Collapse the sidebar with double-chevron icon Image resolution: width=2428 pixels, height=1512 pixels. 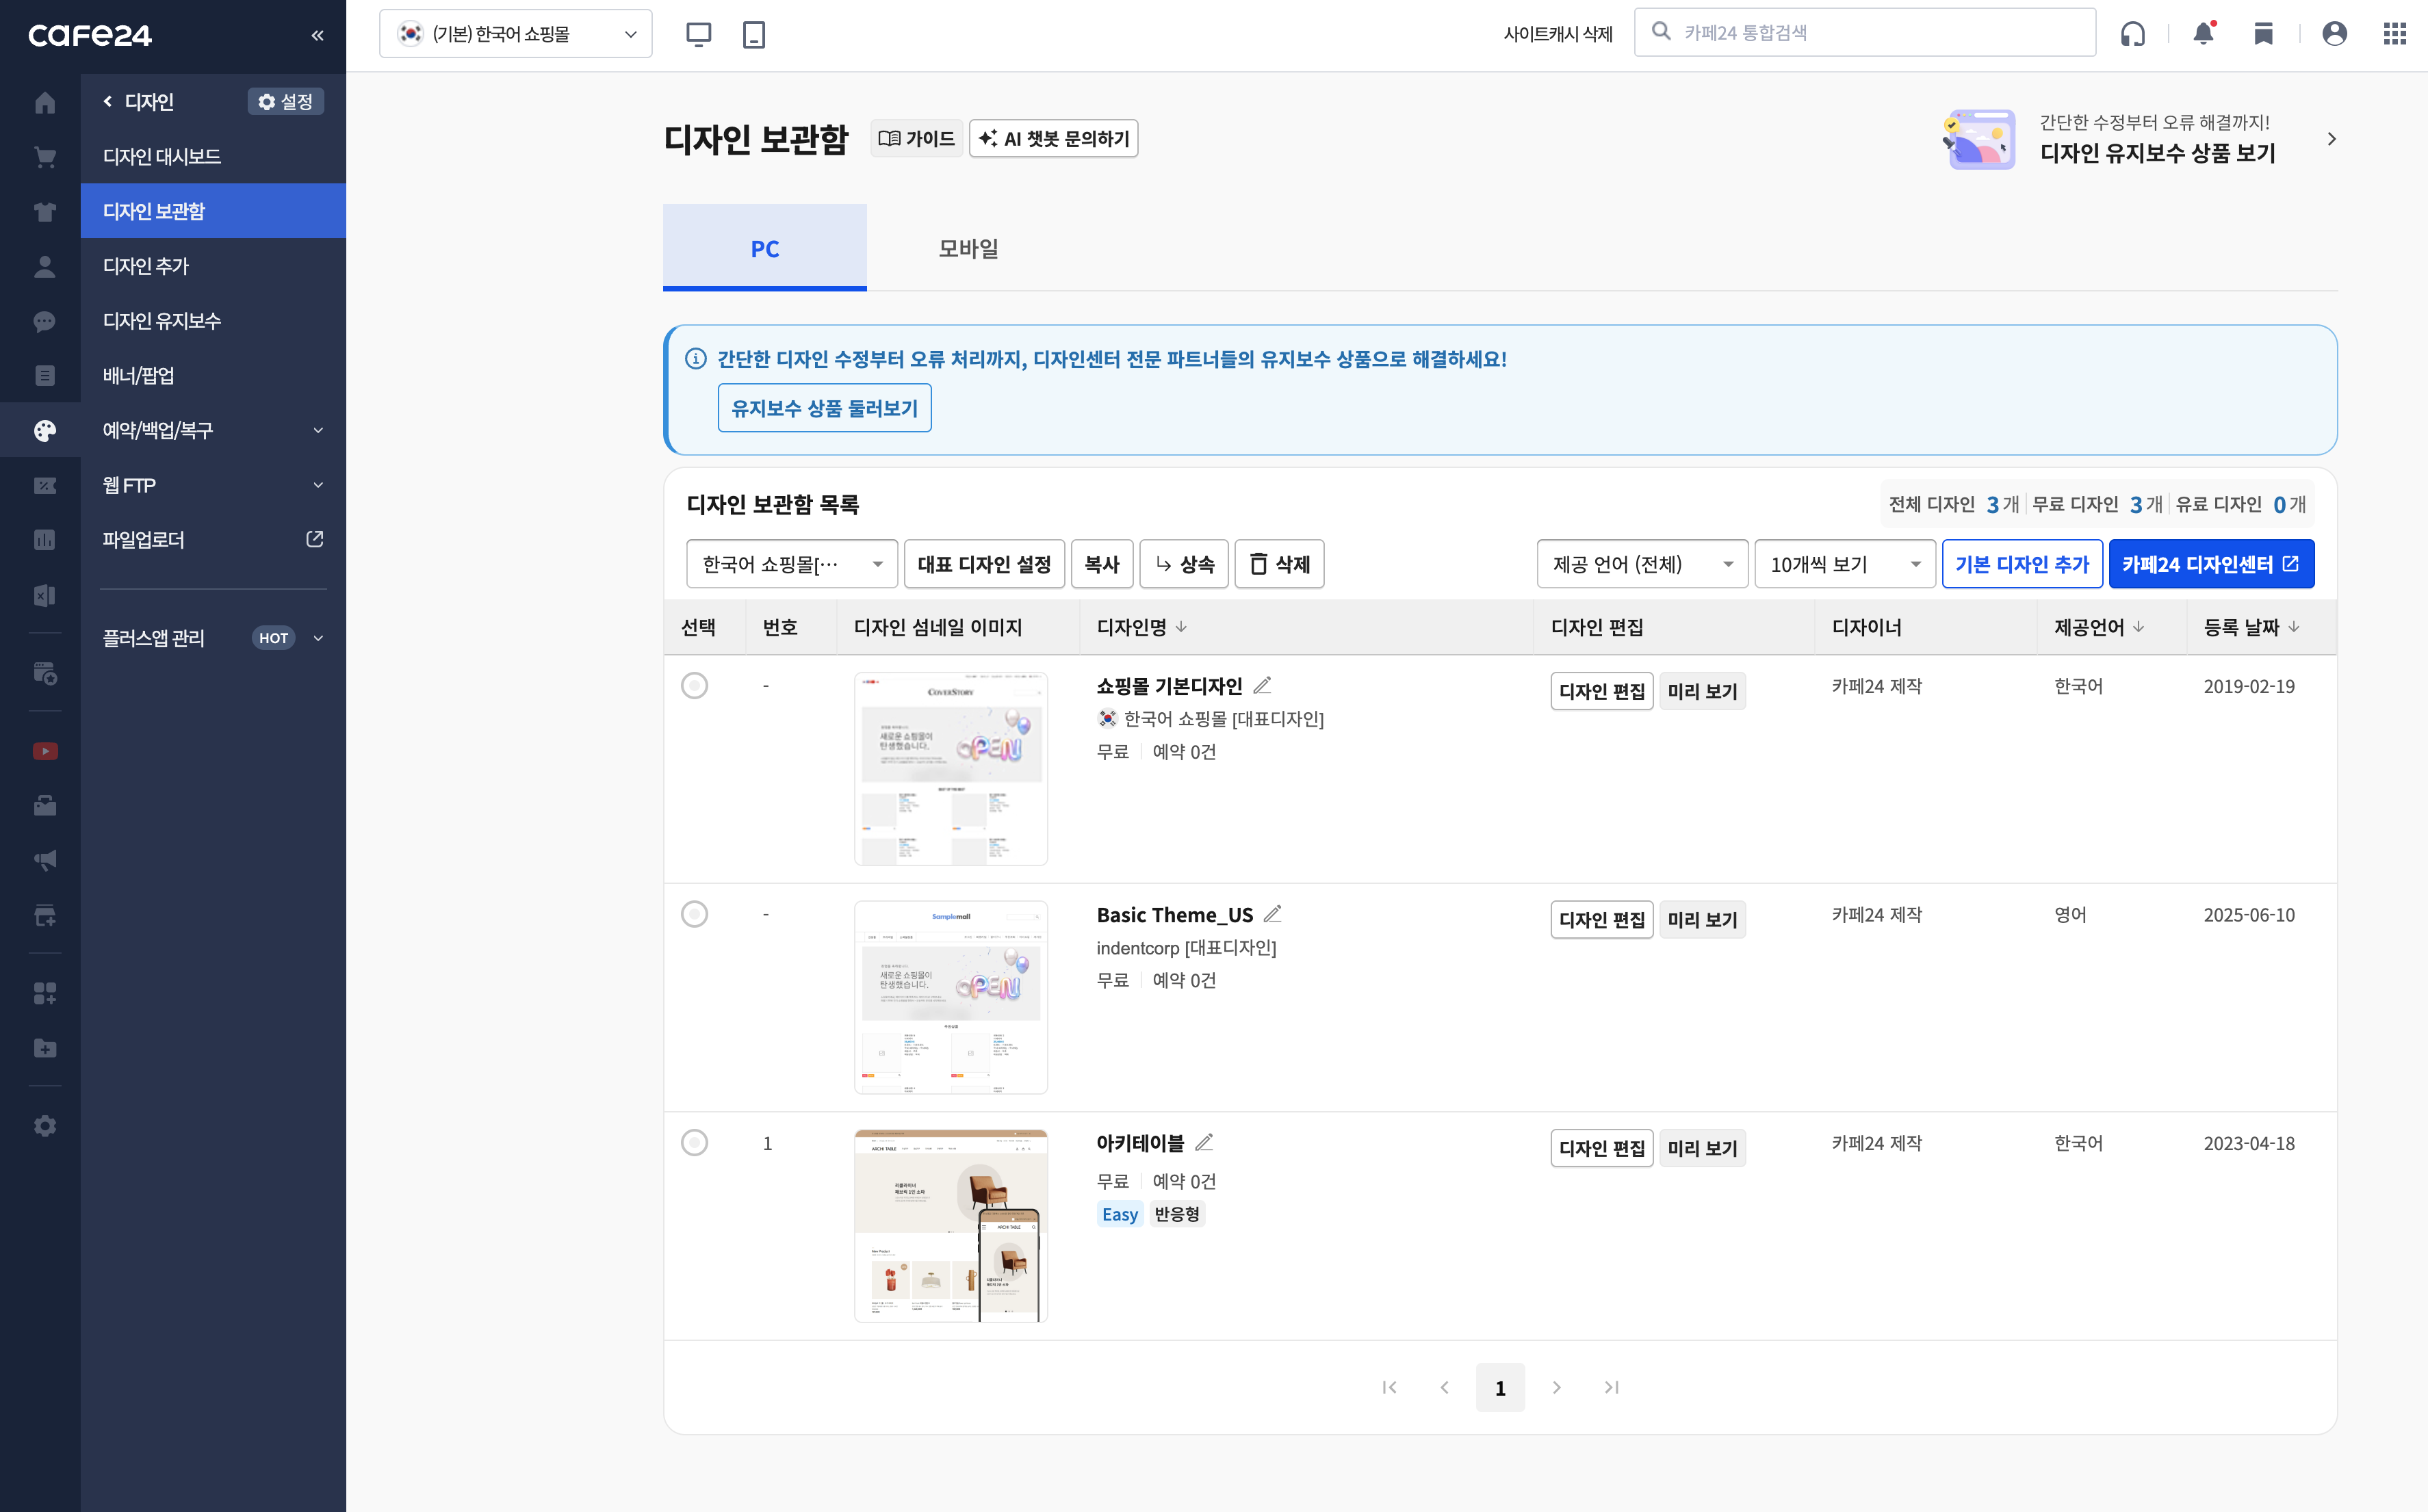pos(318,35)
